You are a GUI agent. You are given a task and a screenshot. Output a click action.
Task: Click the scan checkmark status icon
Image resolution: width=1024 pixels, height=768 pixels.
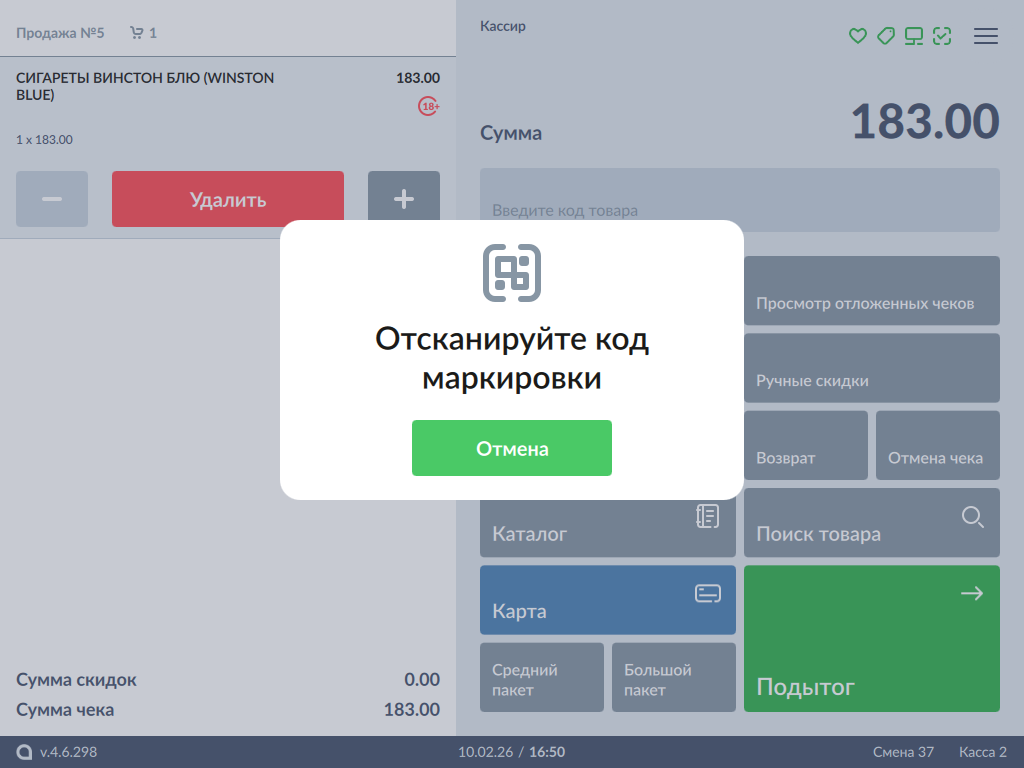941,36
